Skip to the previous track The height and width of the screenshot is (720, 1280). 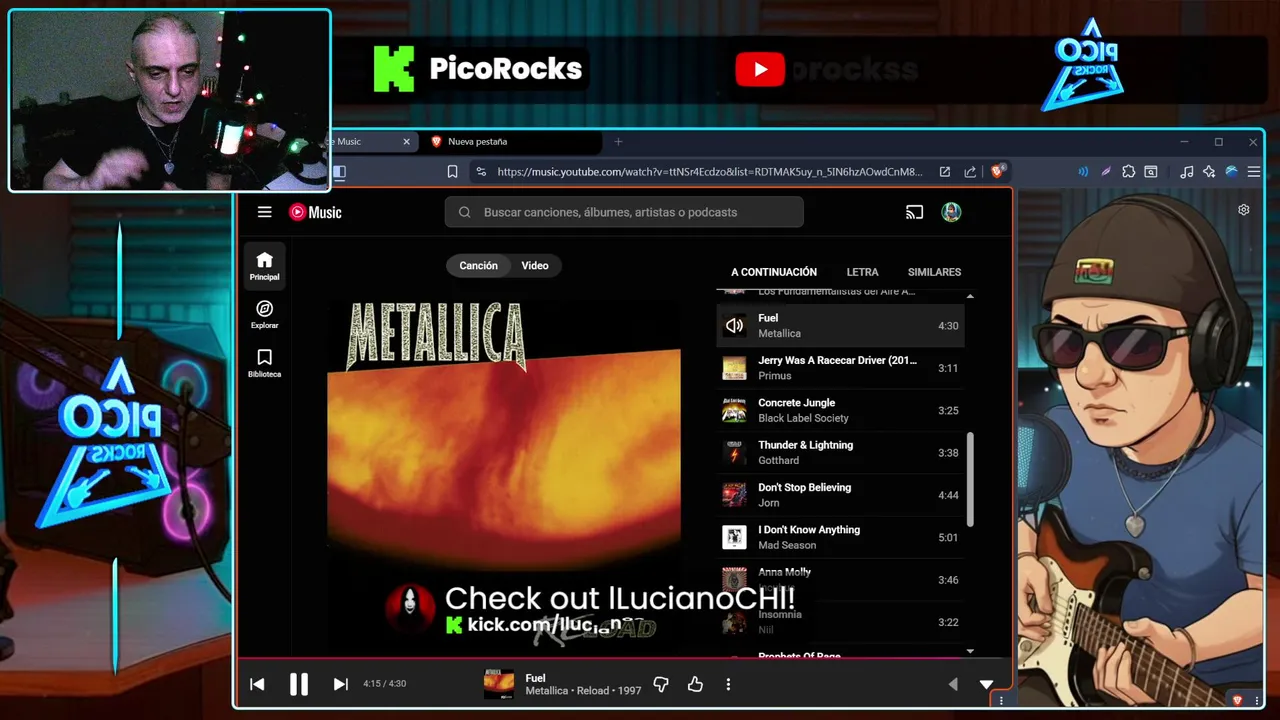coord(257,684)
